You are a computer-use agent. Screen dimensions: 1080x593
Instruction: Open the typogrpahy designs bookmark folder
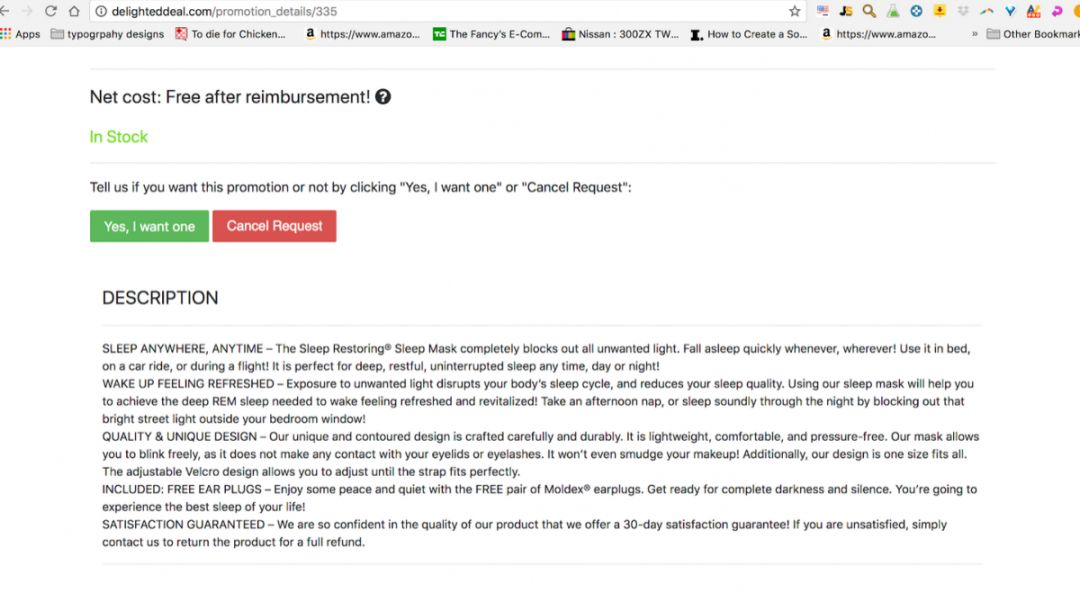pos(107,34)
